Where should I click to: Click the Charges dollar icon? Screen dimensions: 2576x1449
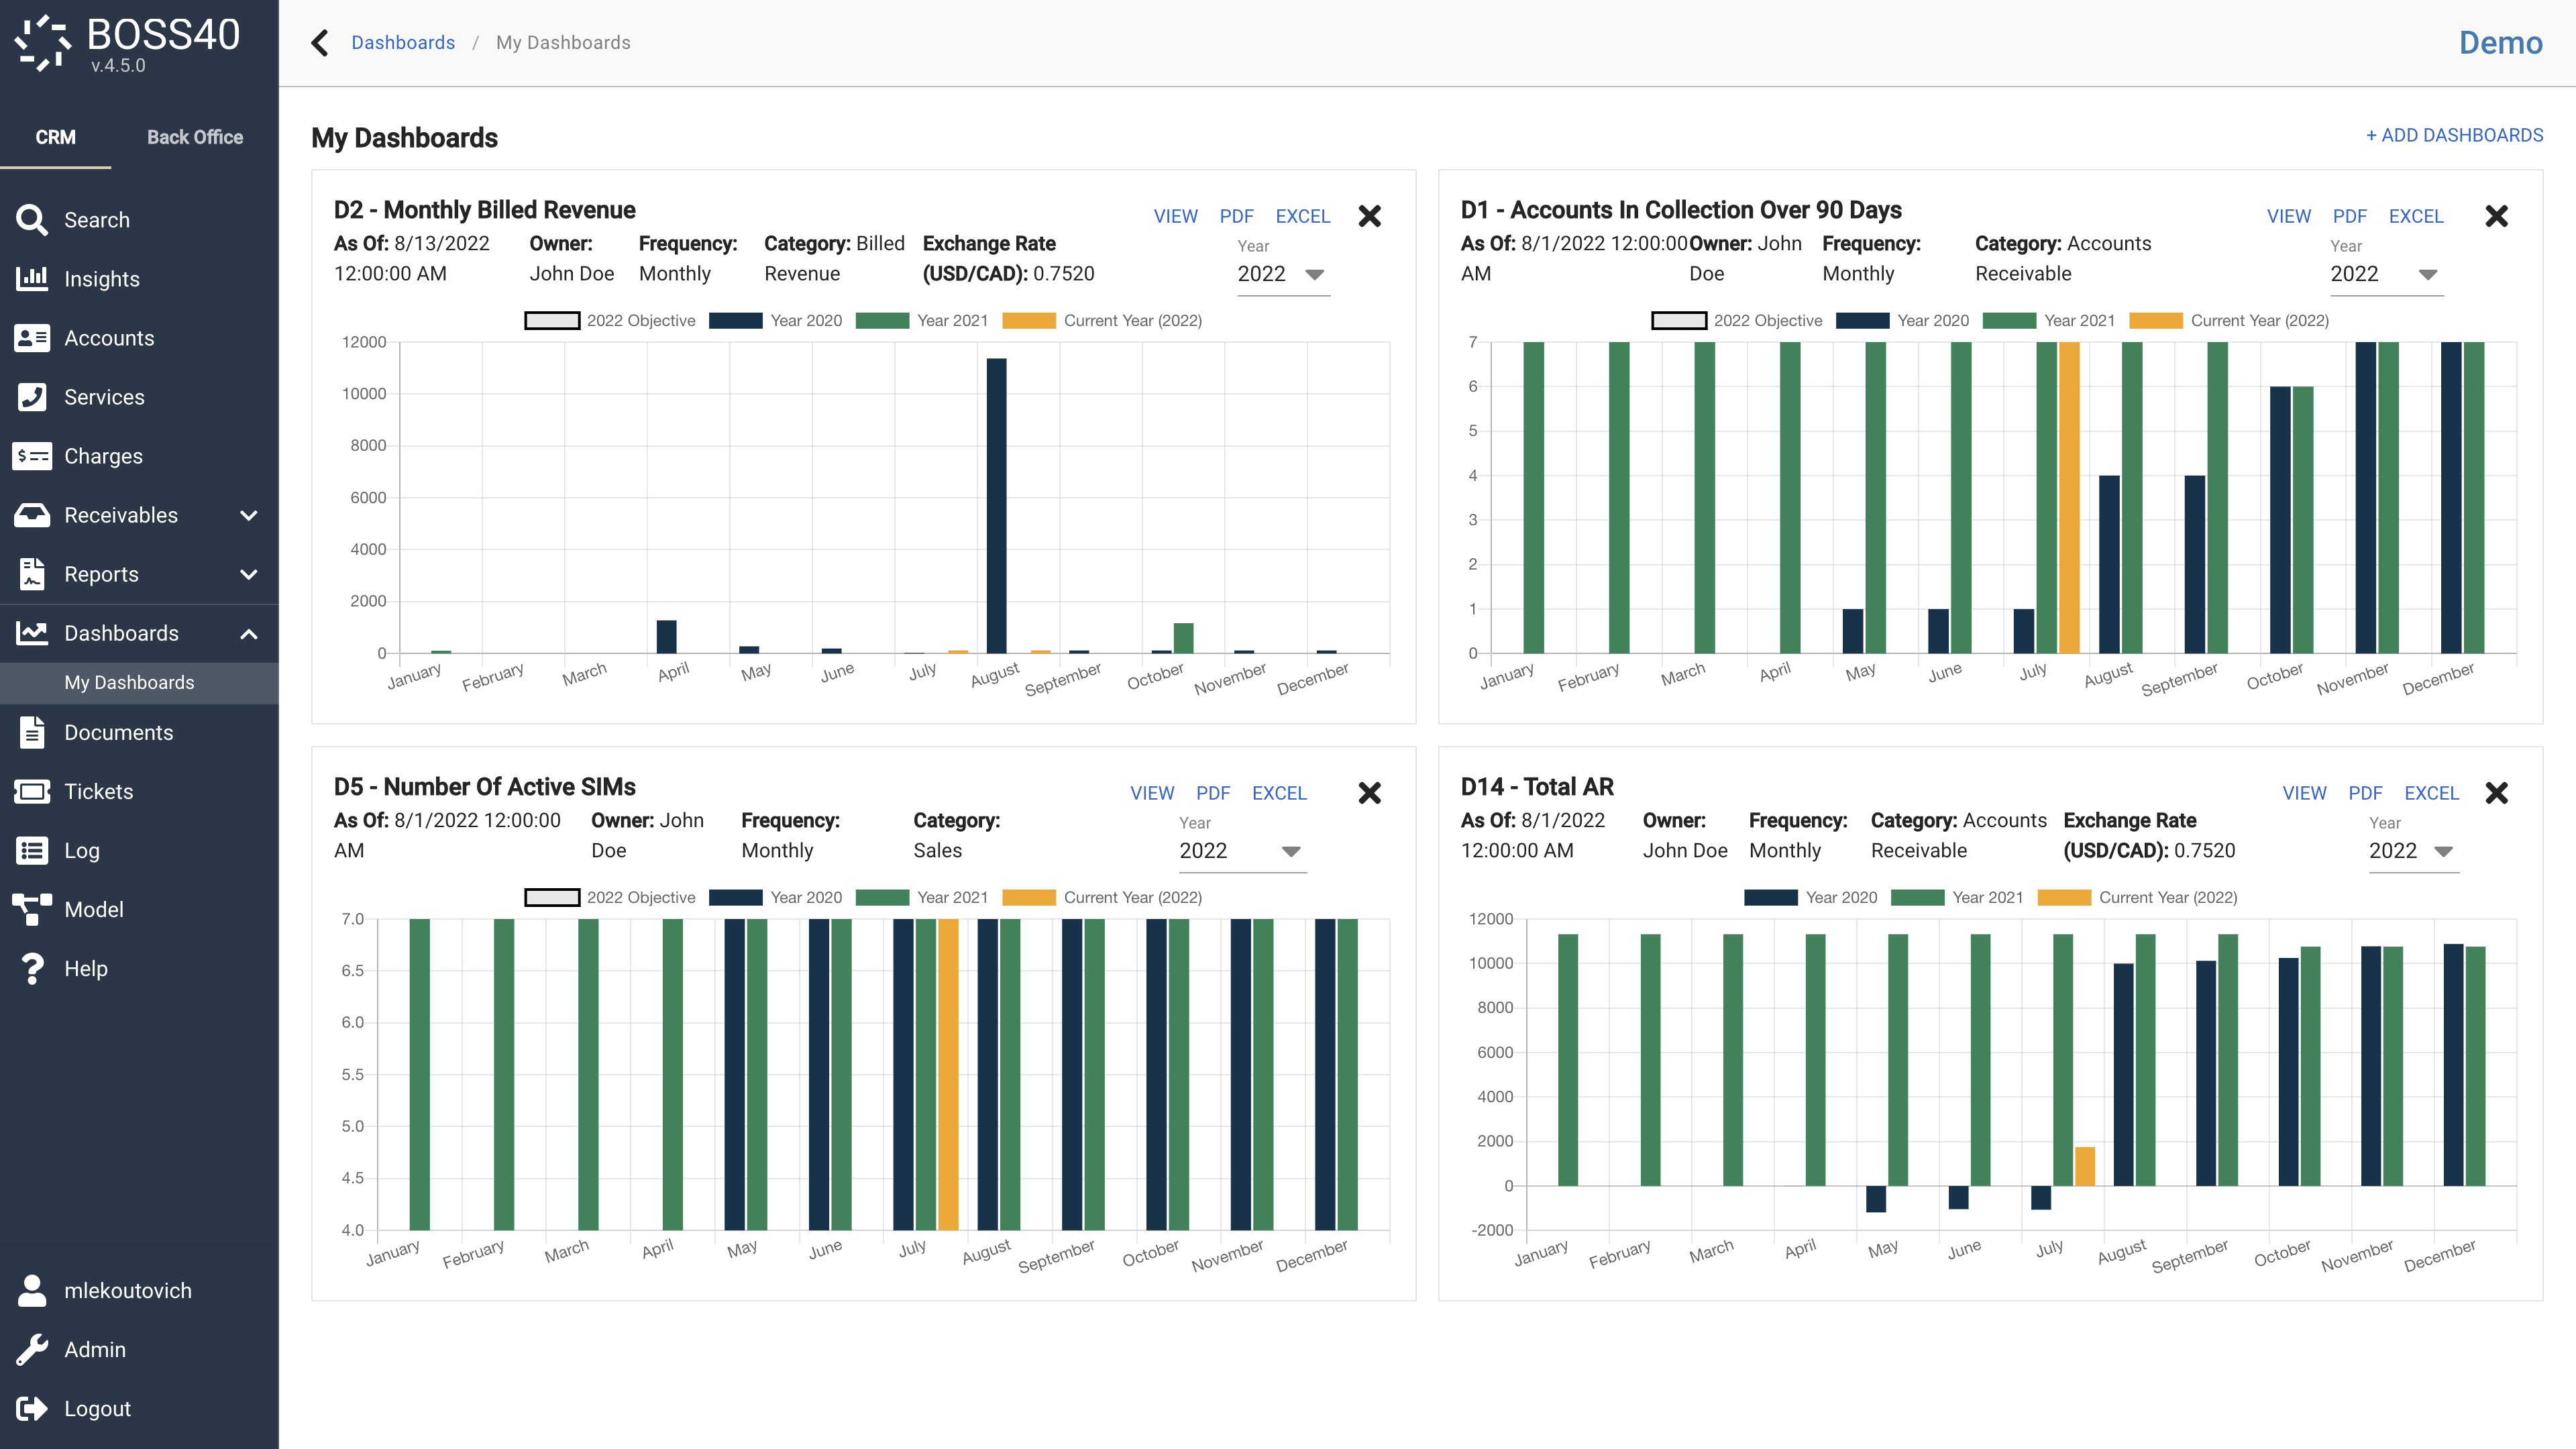click(32, 456)
